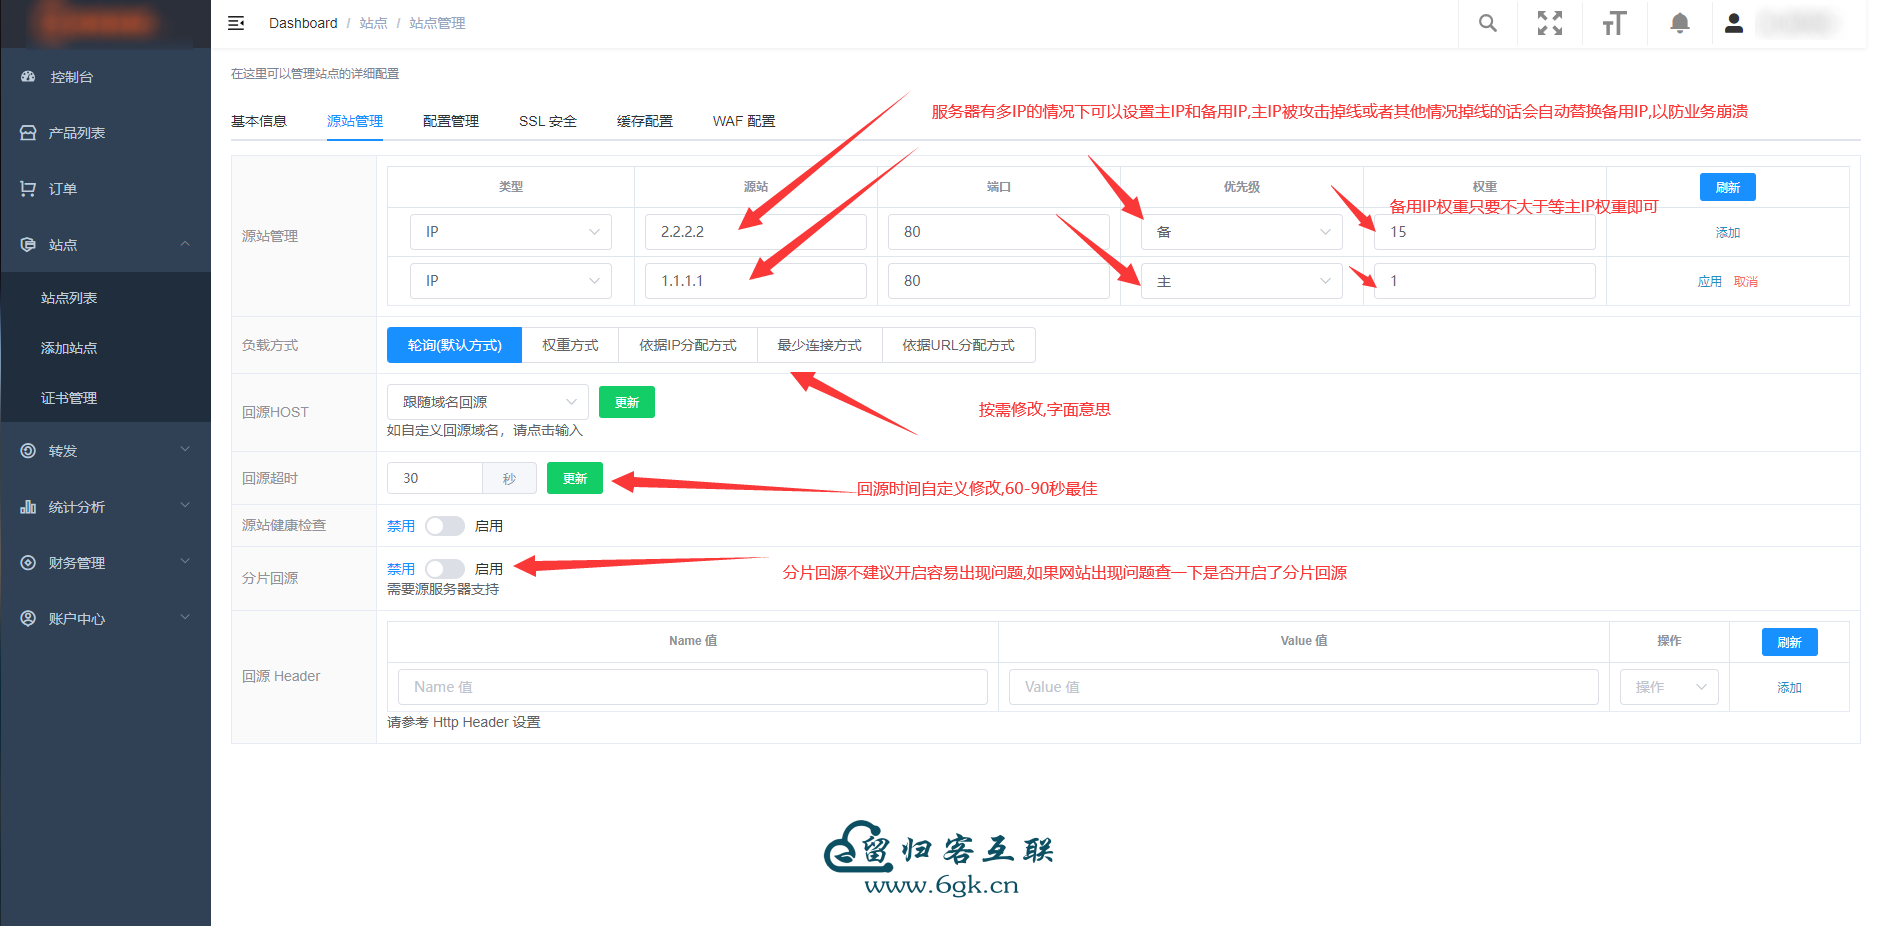Click the 统计分析 chart icon
1881x926 pixels.
pyautogui.click(x=28, y=507)
